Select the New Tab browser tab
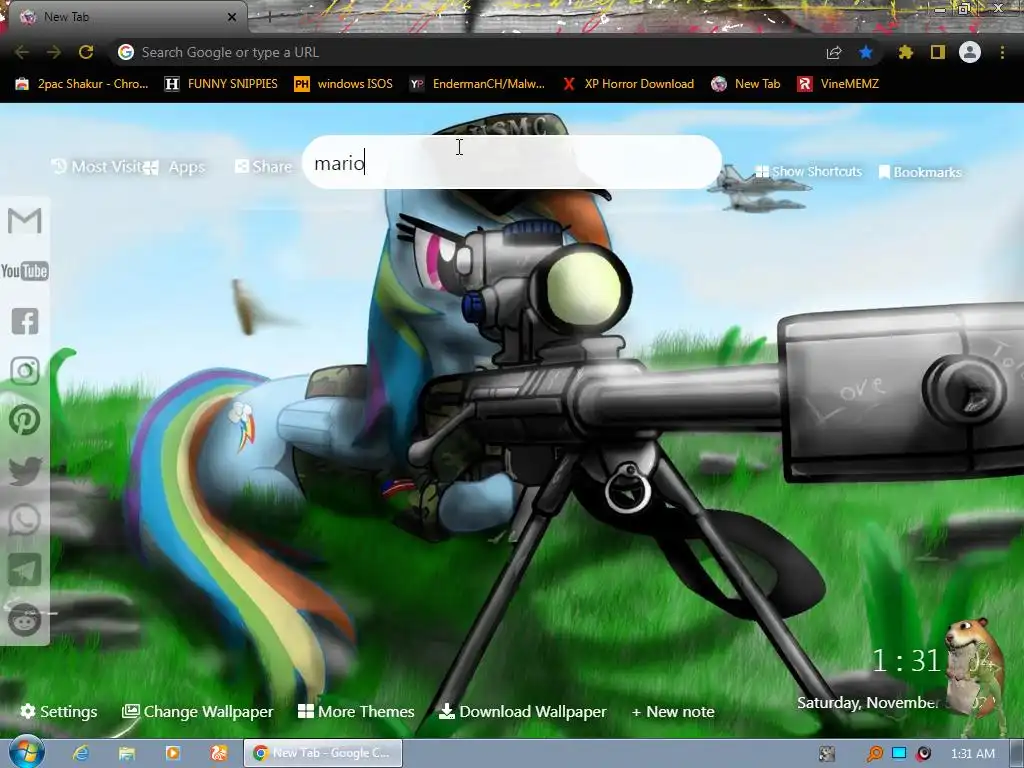This screenshot has width=1024, height=768. [x=124, y=17]
